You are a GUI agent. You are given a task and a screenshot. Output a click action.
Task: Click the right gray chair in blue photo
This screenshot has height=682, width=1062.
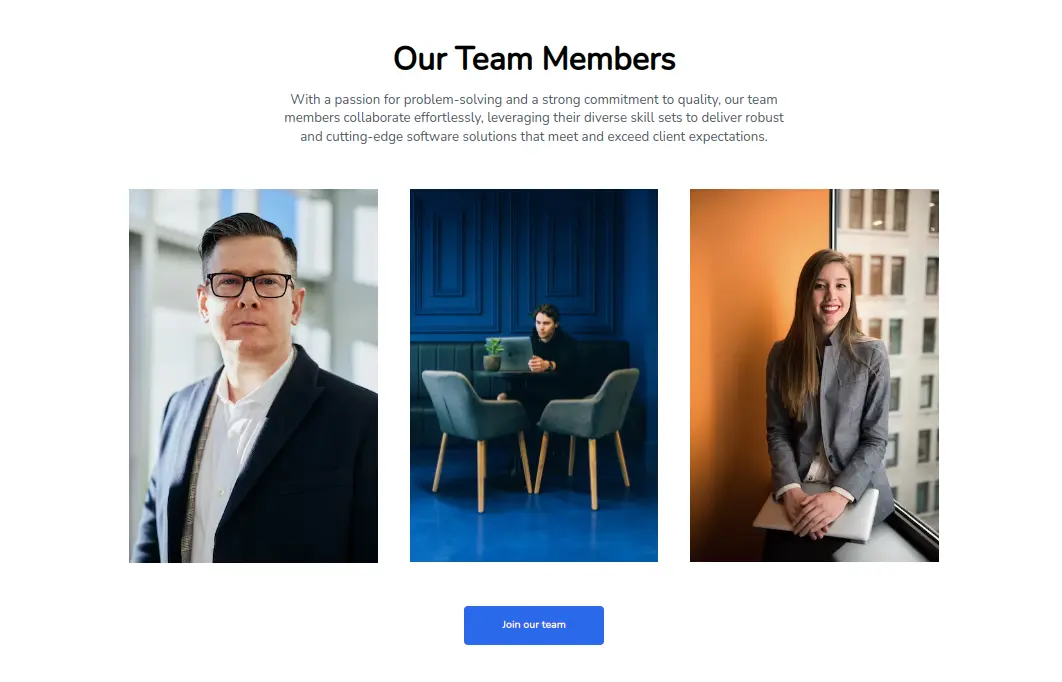(587, 433)
